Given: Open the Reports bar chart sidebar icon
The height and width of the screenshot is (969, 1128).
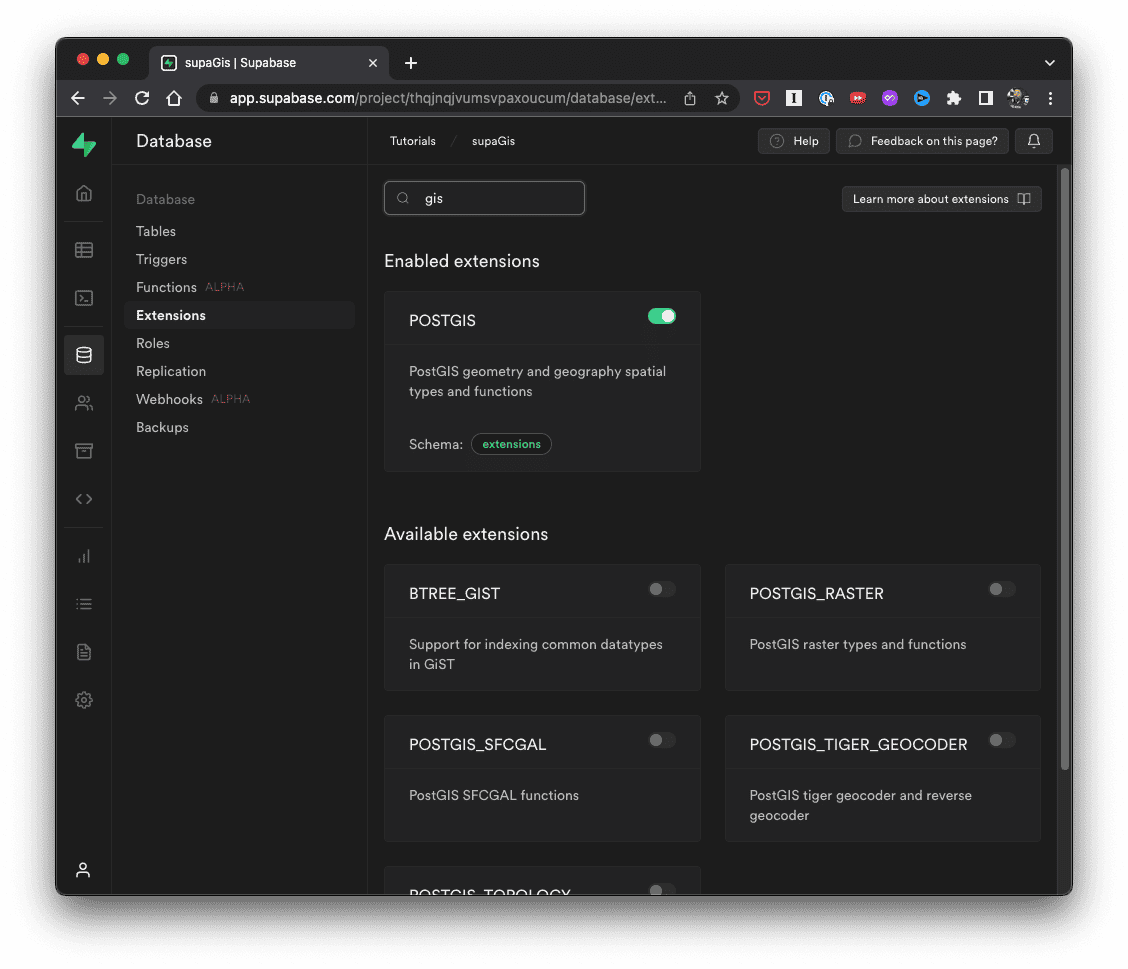Looking at the screenshot, I should (84, 556).
